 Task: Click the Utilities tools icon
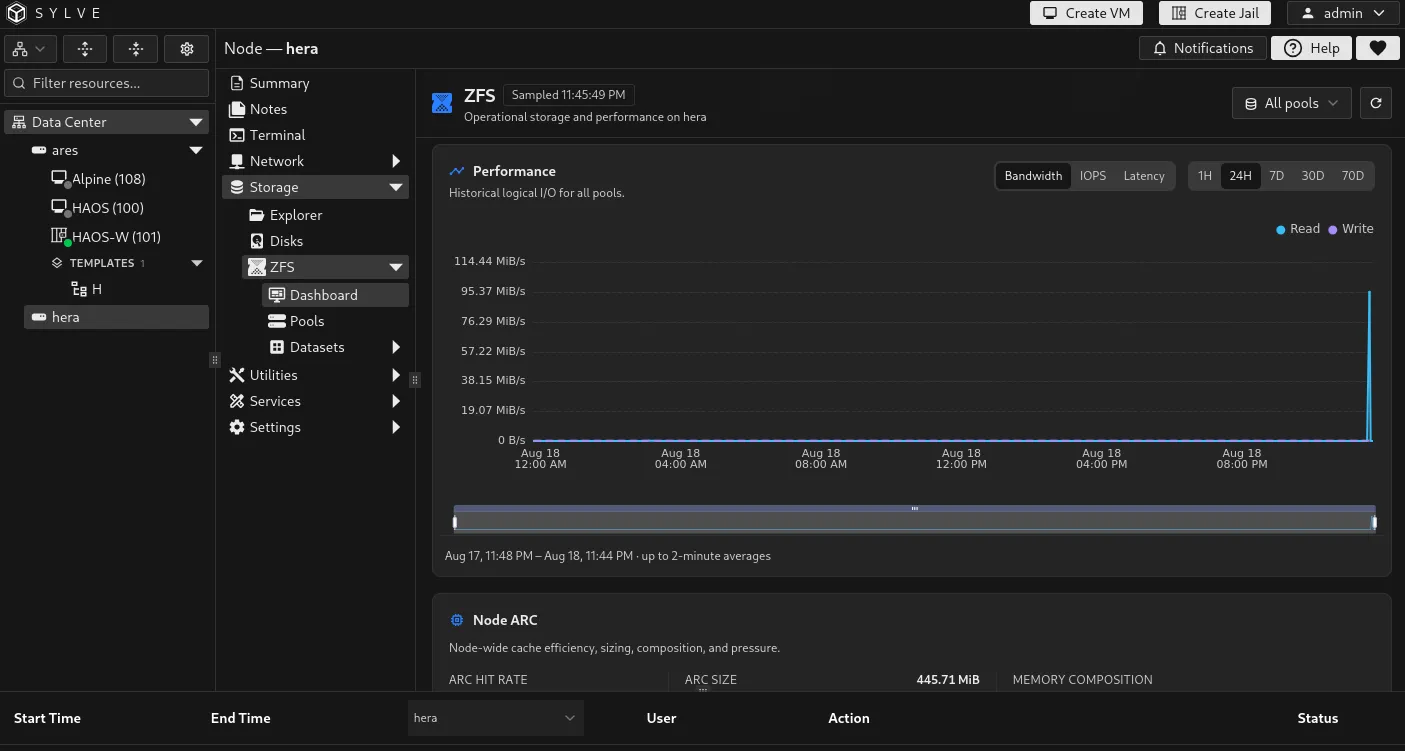pos(237,375)
